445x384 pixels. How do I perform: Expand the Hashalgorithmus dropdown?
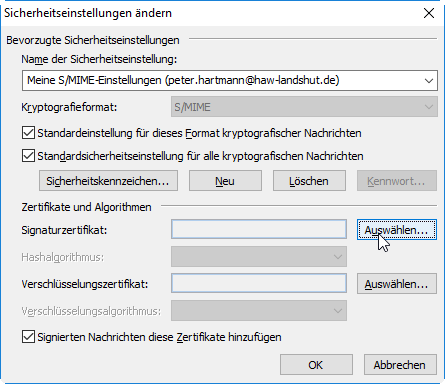[x=259, y=256]
